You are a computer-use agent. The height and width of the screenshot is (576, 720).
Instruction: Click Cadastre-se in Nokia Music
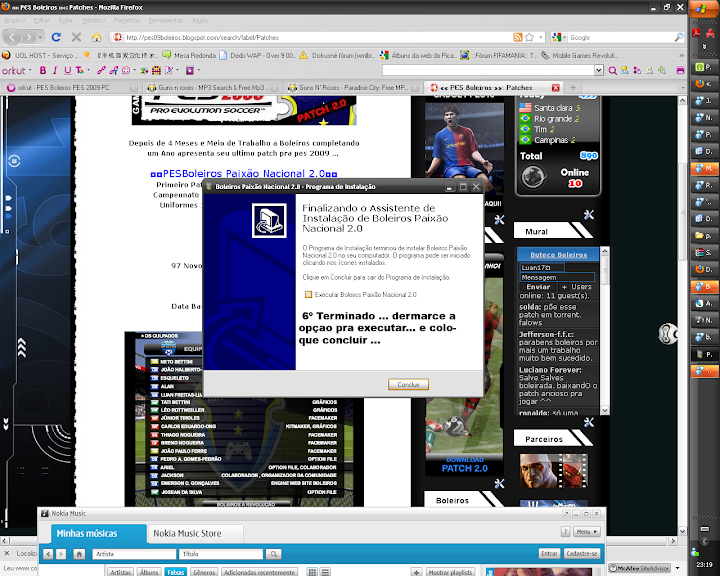582,554
